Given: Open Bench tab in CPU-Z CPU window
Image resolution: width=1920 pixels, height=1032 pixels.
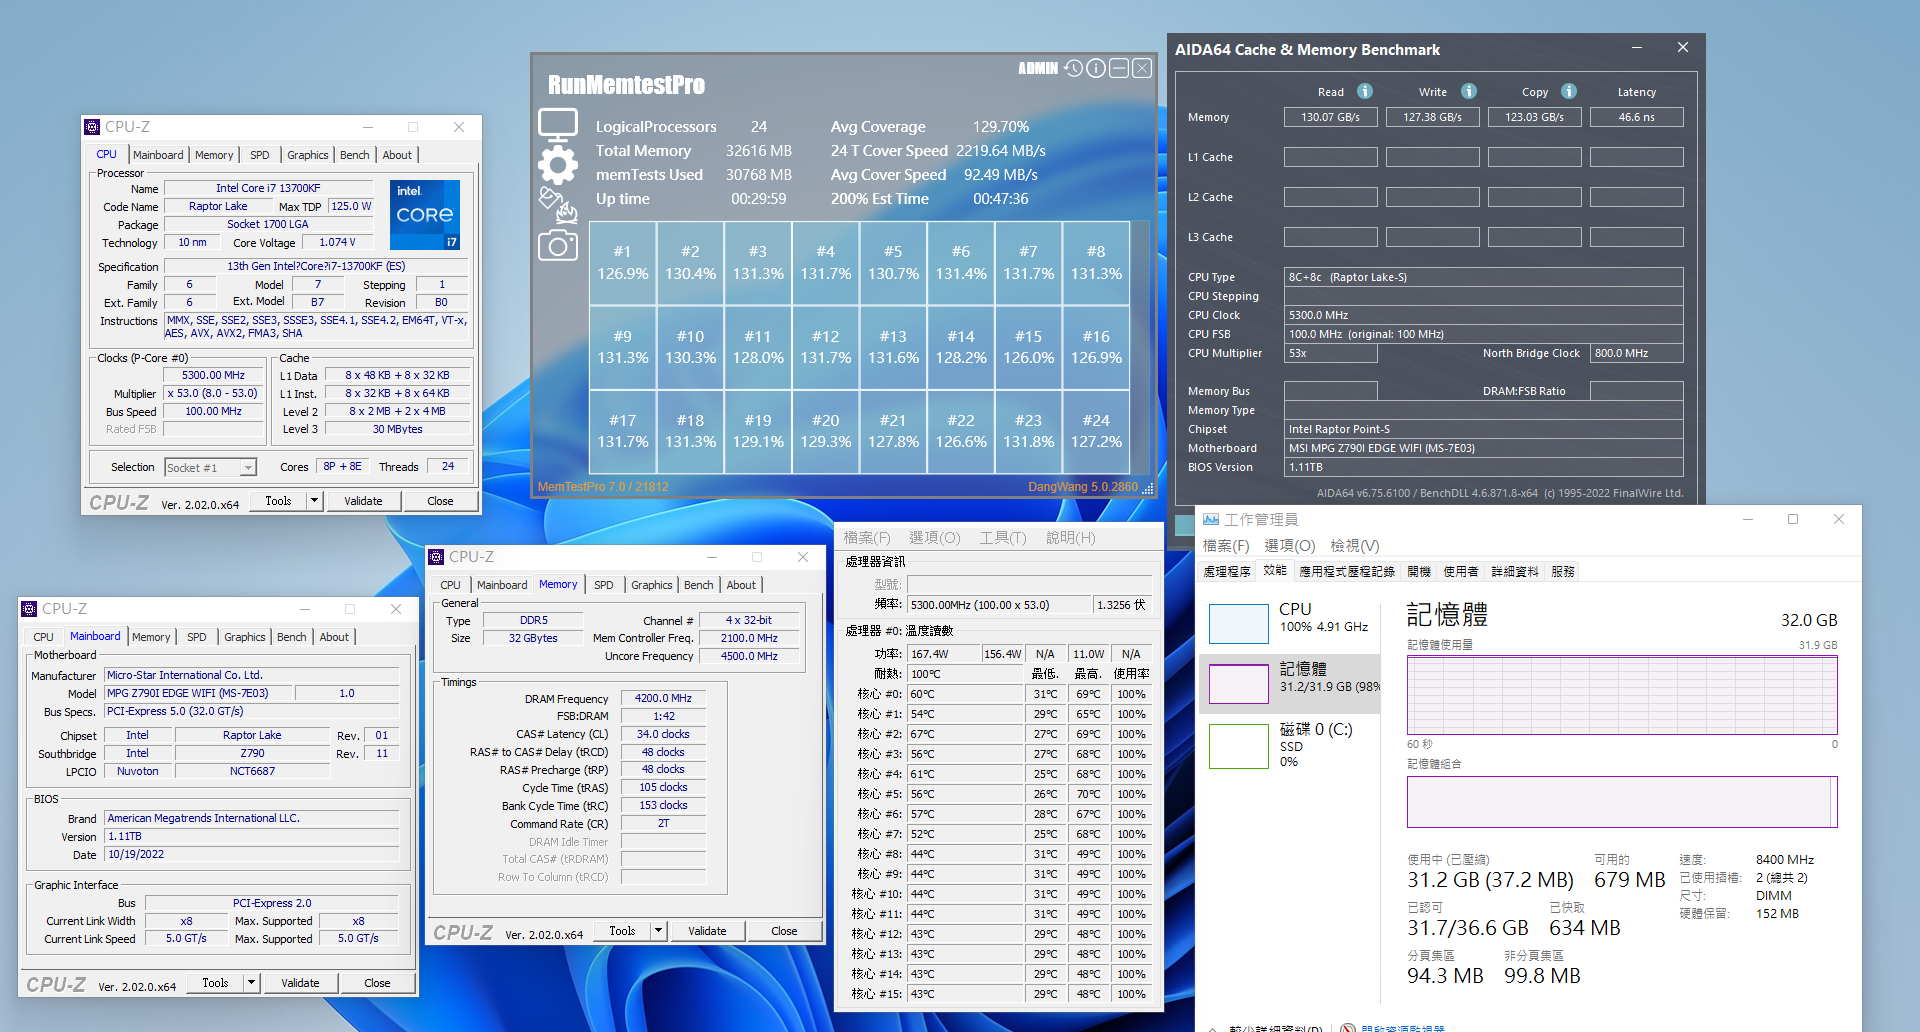Looking at the screenshot, I should (x=355, y=155).
